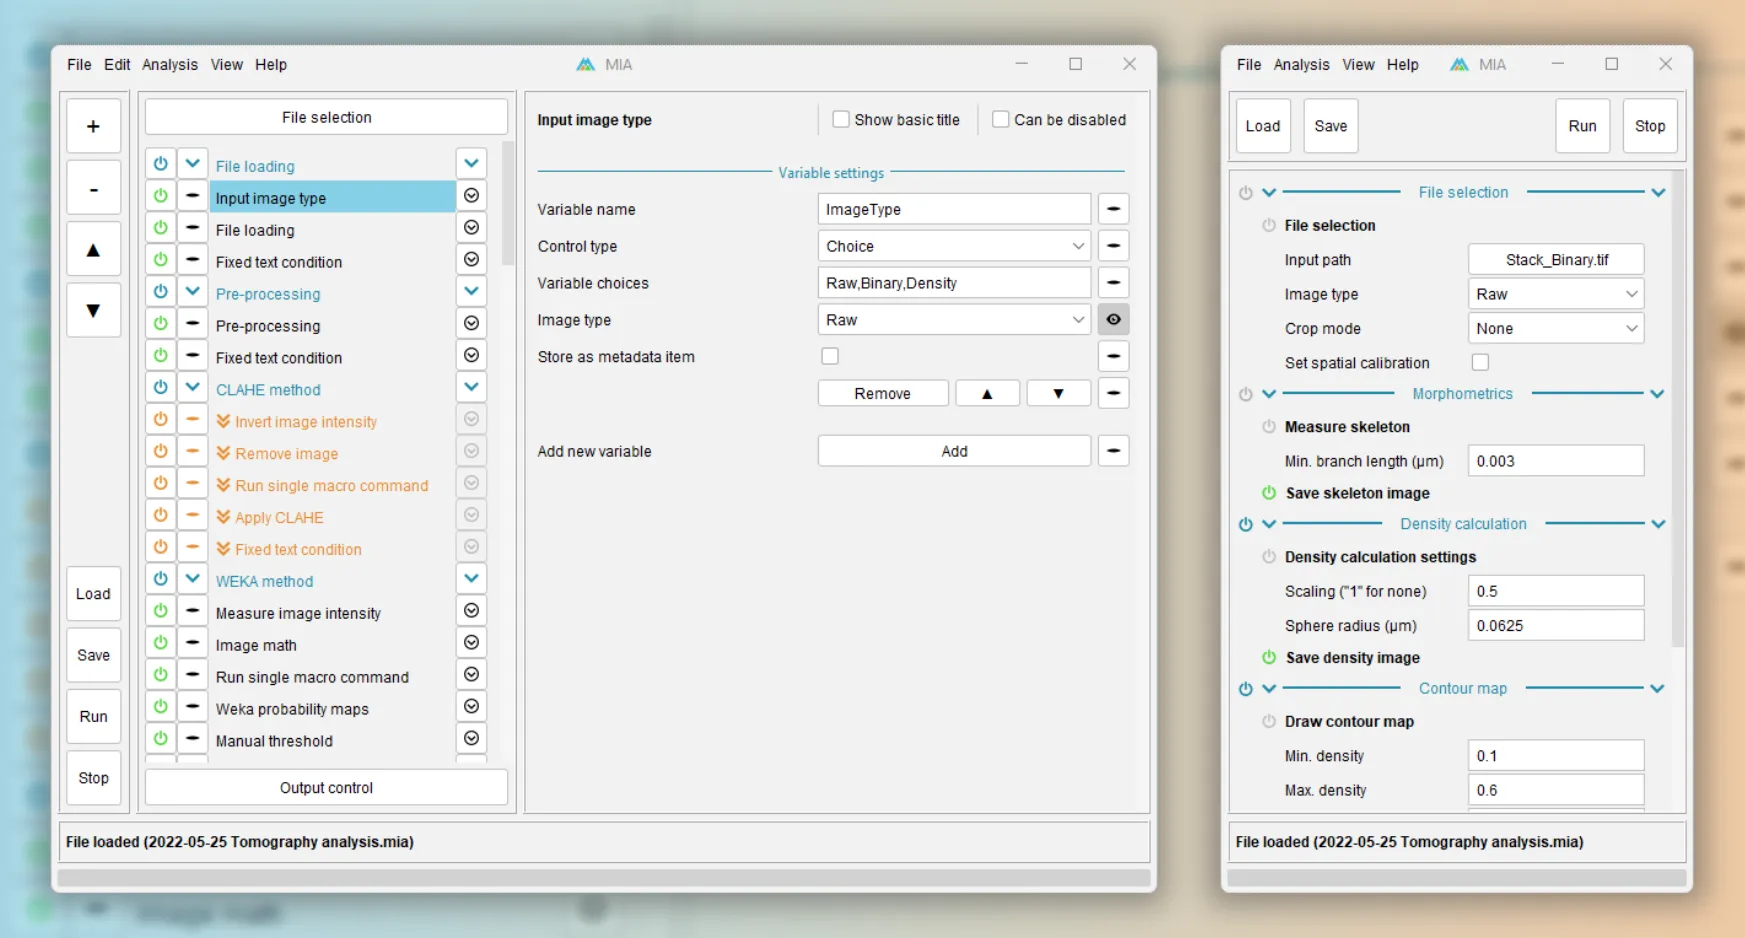Collapse Density calculation section chevron on right edge
Viewport: 1745px width, 938px height.
1658,524
